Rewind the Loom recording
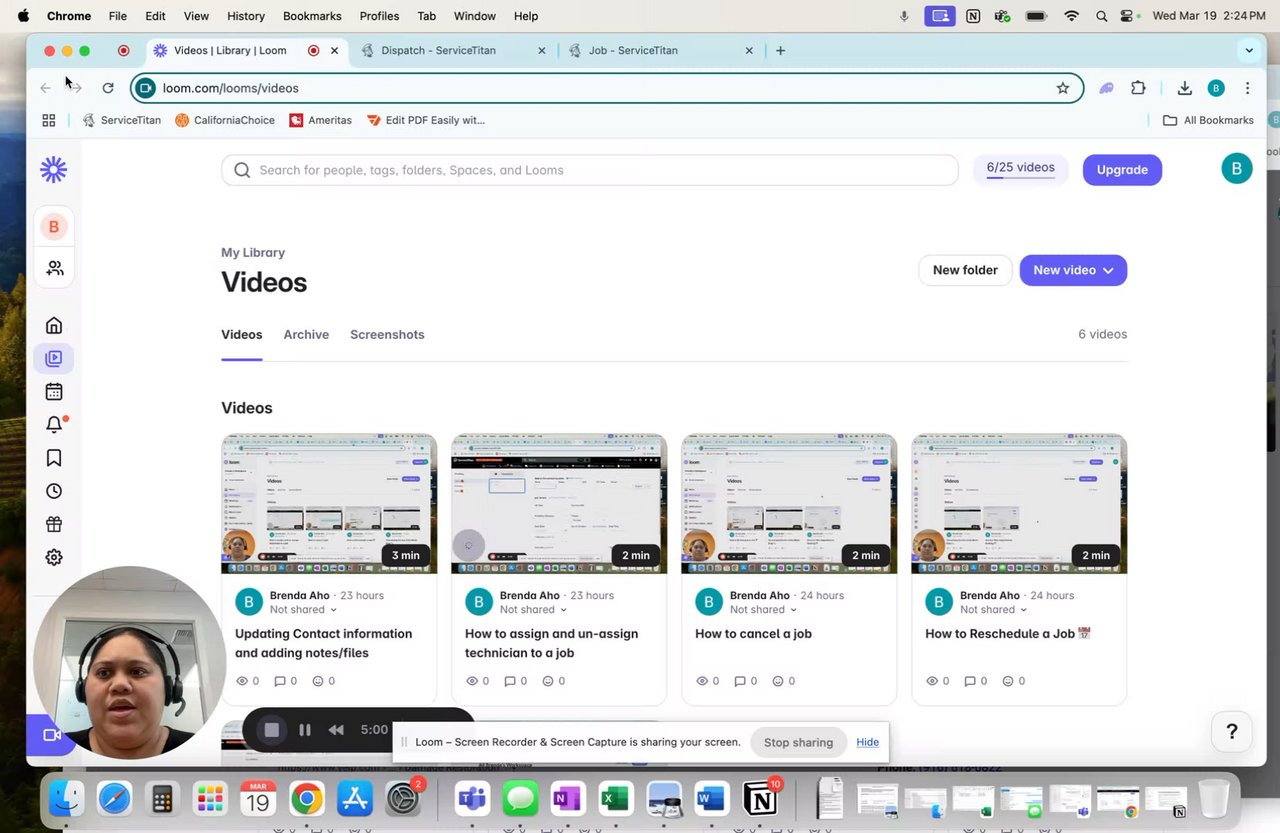The image size is (1280, 833). (x=337, y=730)
